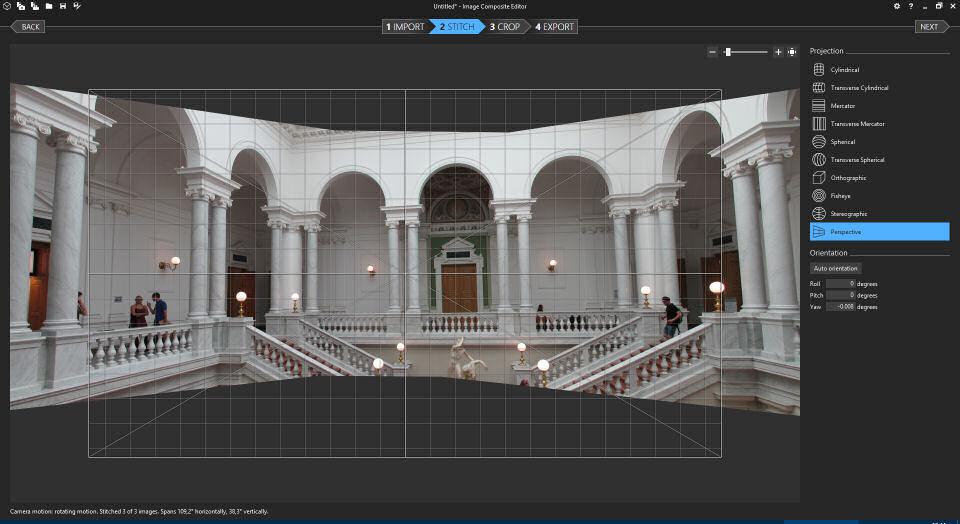960x524 pixels.
Task: Click the NEXT button
Action: pos(929,27)
